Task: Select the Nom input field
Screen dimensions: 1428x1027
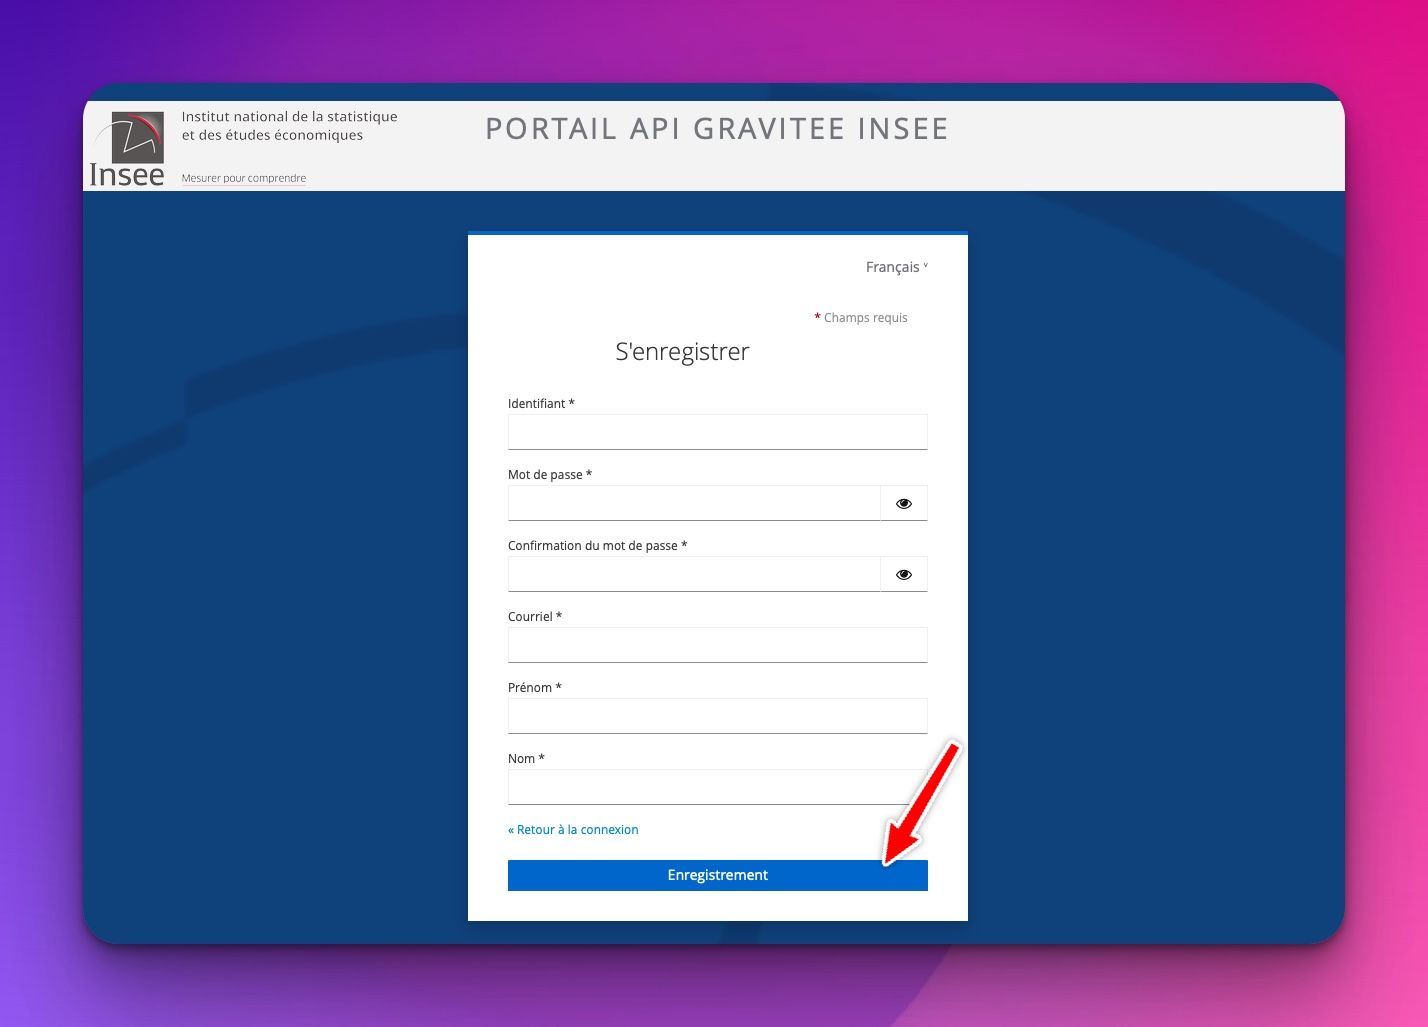Action: pos(718,787)
